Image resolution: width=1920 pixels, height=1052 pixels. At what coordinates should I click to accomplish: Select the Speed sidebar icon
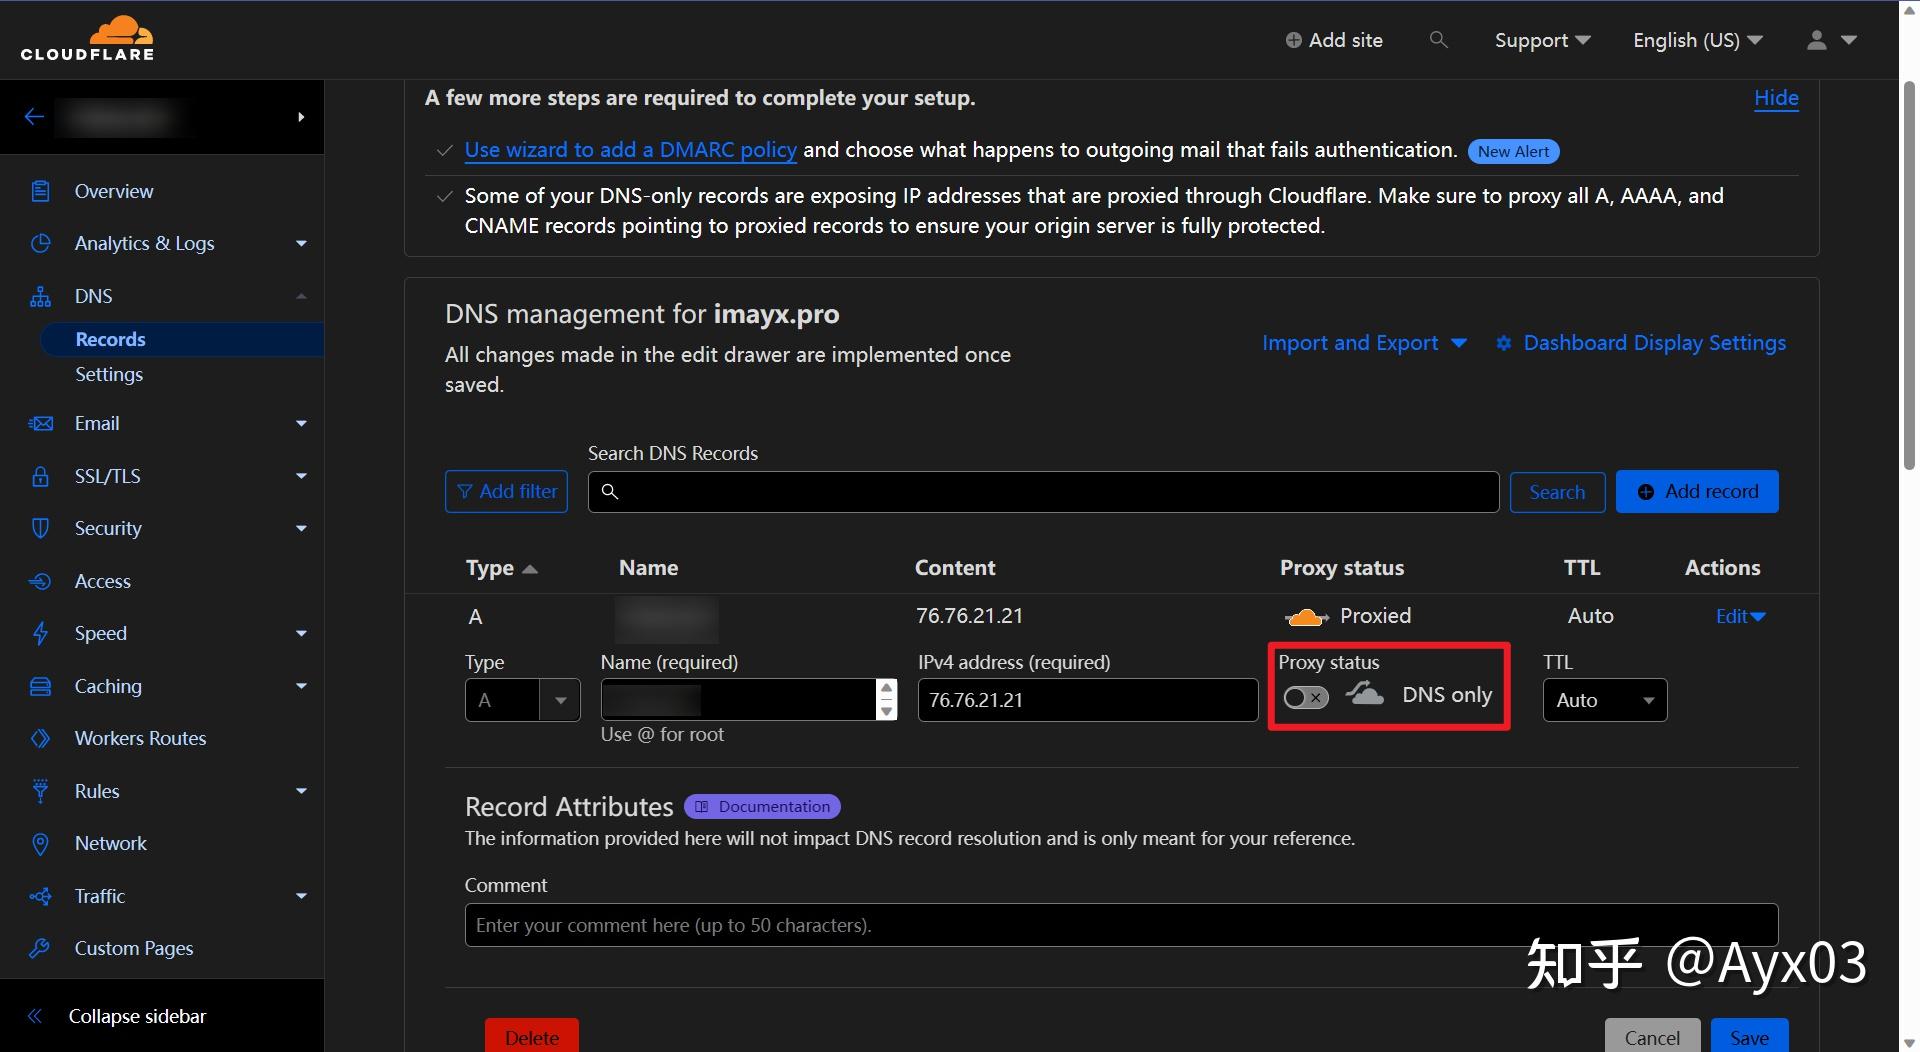(x=40, y=633)
